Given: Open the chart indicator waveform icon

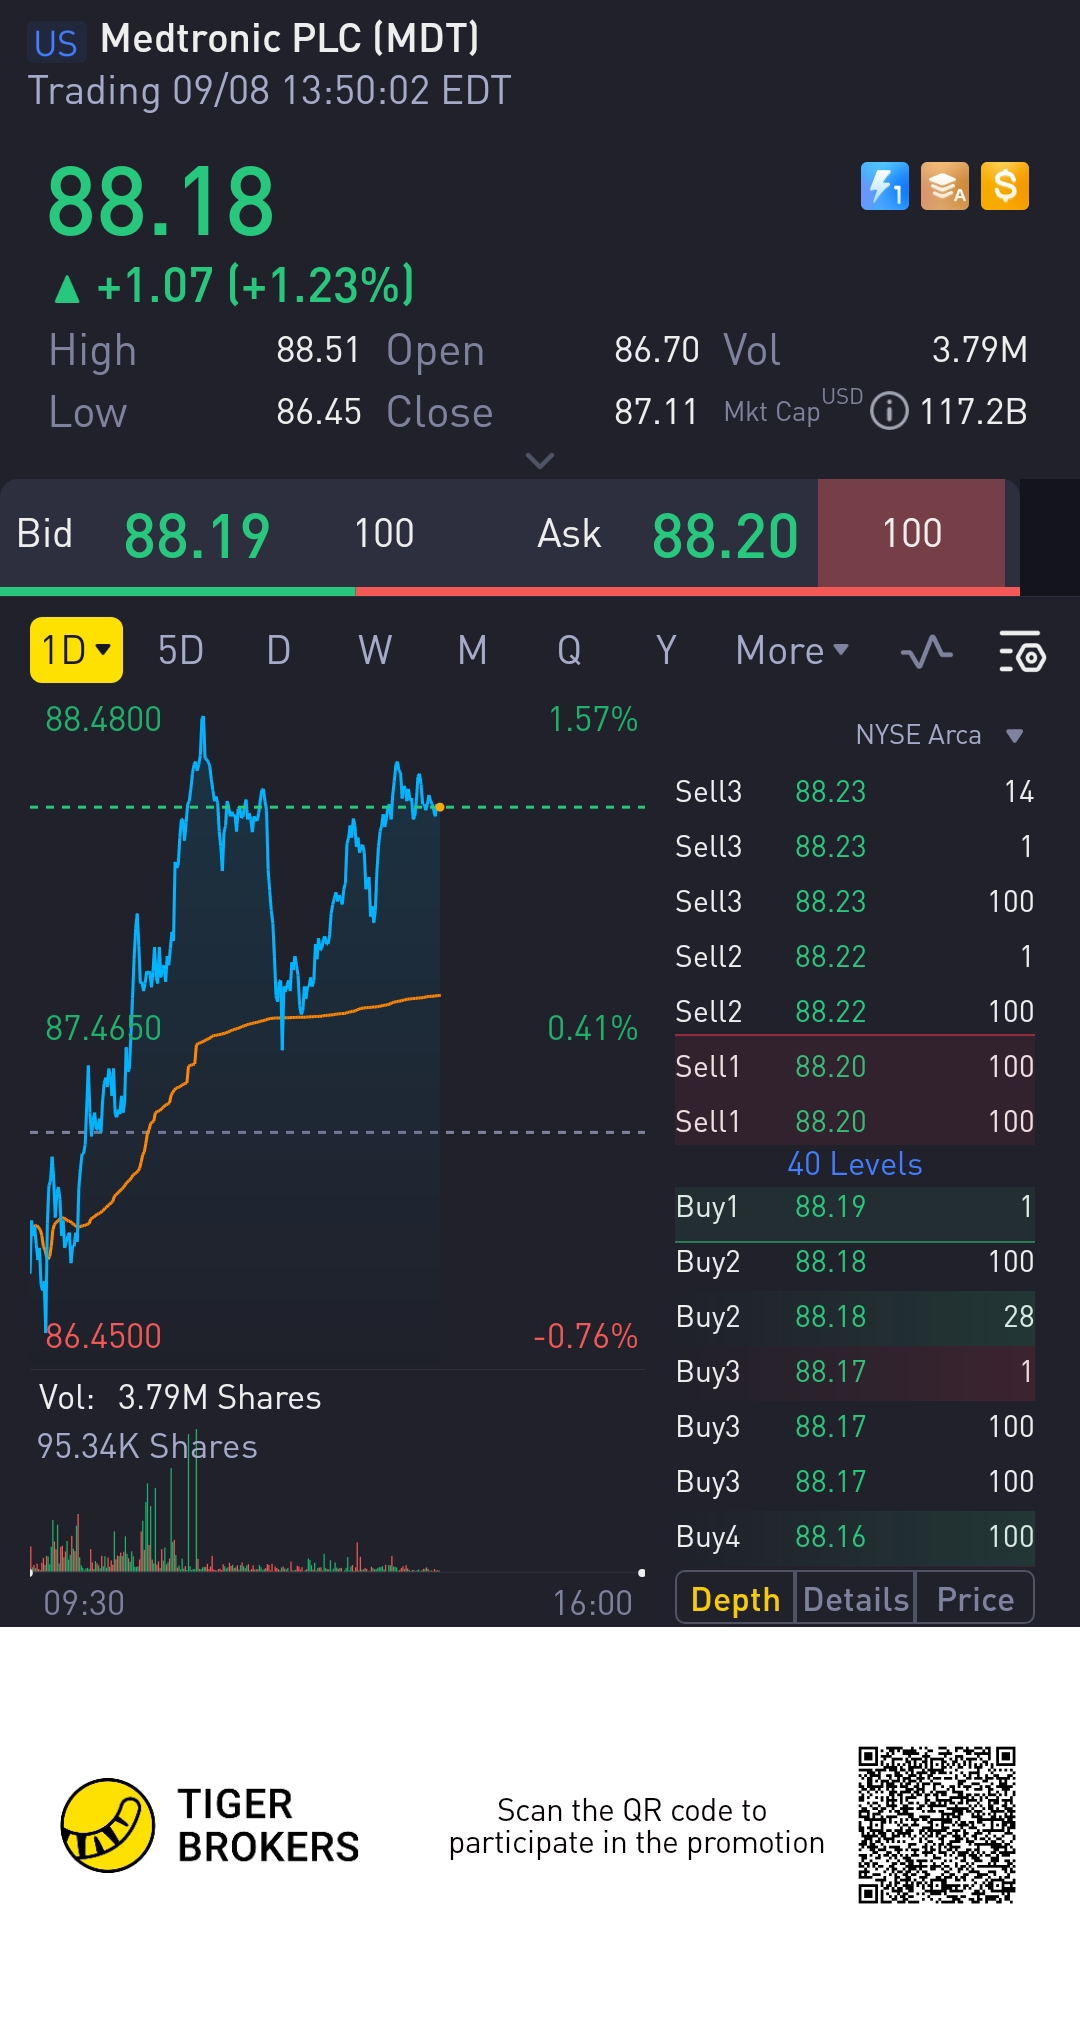Looking at the screenshot, I should (x=926, y=652).
